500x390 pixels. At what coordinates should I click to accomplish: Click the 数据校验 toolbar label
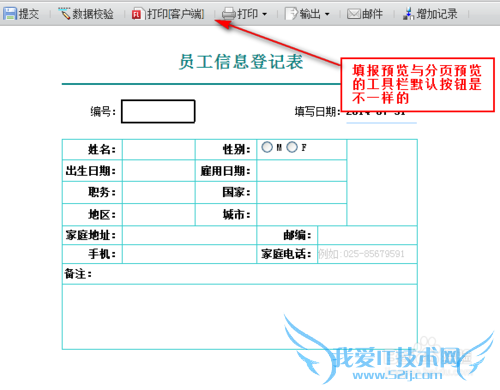[x=93, y=14]
